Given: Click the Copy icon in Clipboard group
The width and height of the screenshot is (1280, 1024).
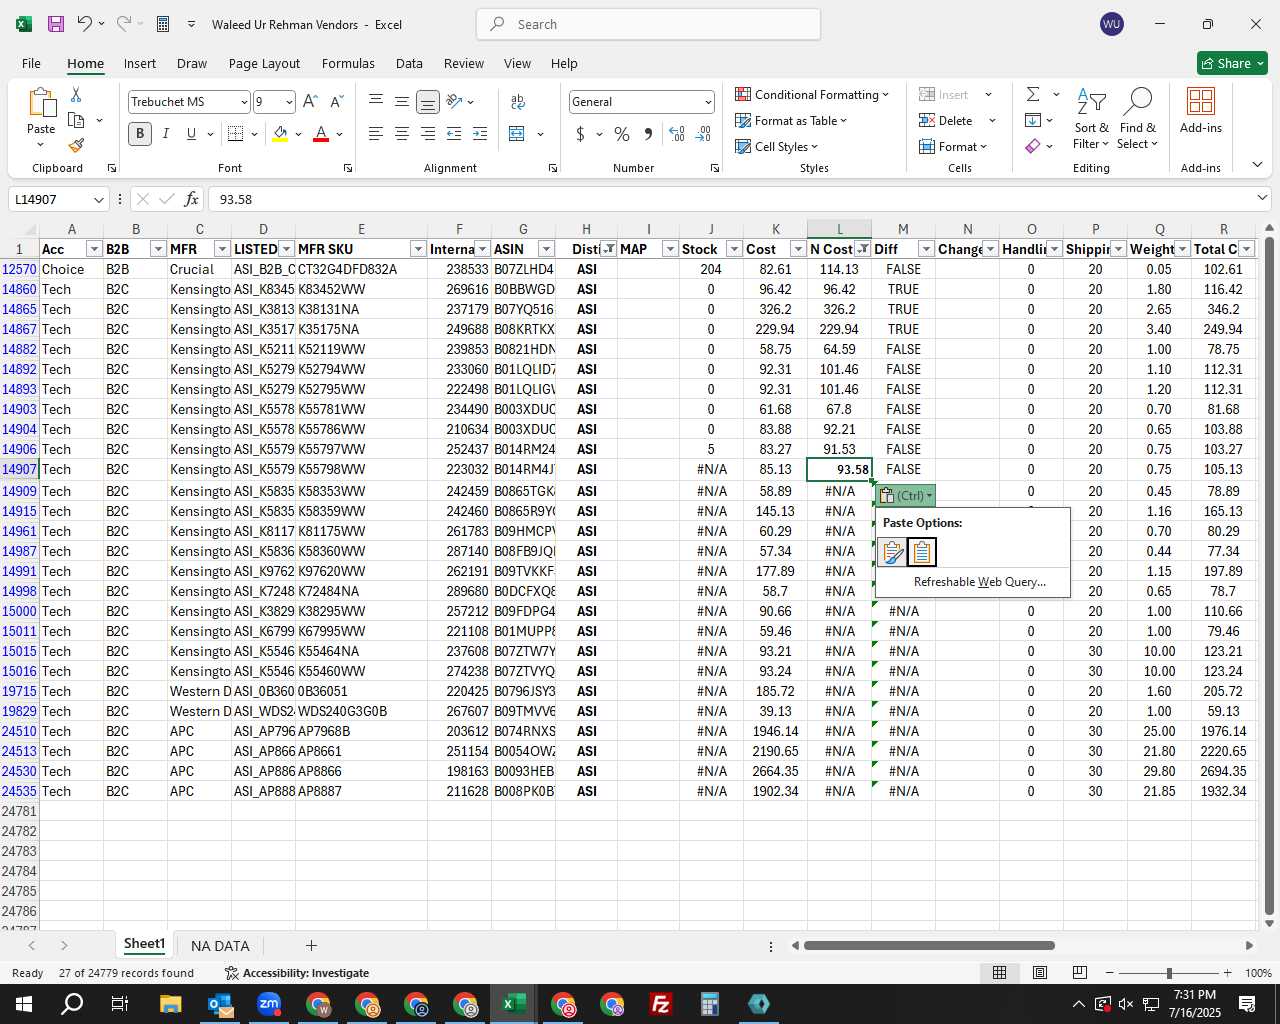Looking at the screenshot, I should point(76,120).
